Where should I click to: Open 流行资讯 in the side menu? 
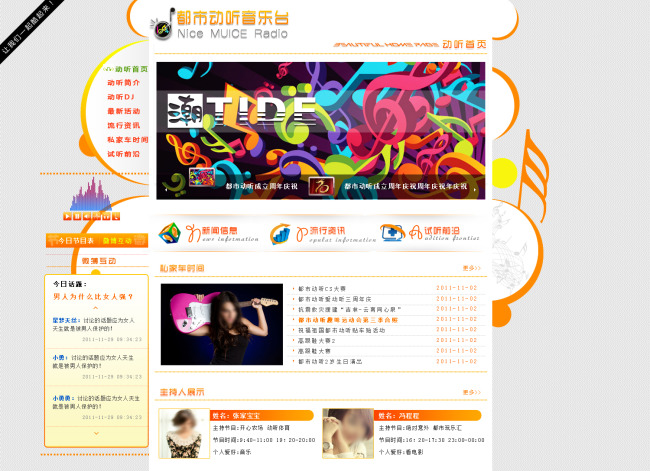(124, 125)
